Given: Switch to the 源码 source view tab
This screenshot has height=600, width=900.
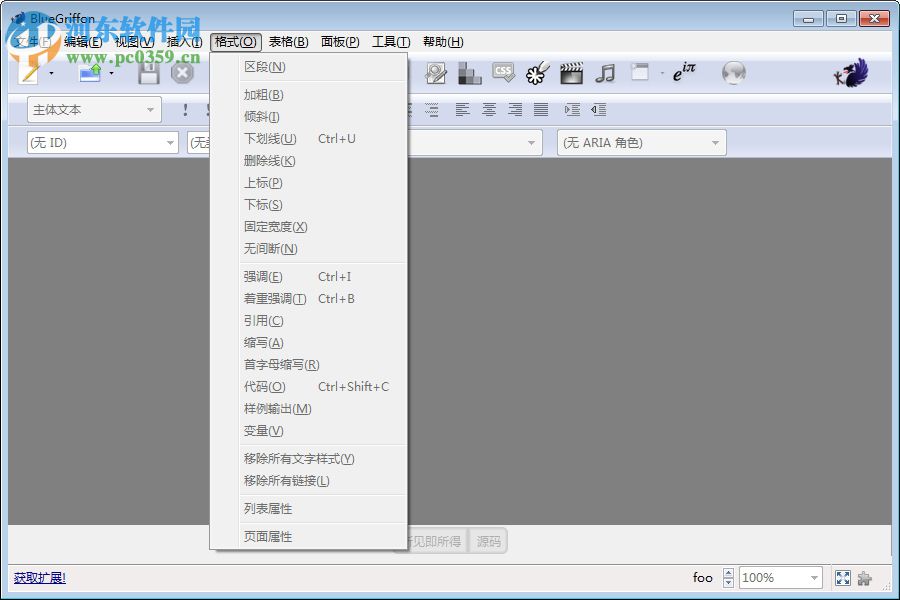Looking at the screenshot, I should tap(488, 540).
